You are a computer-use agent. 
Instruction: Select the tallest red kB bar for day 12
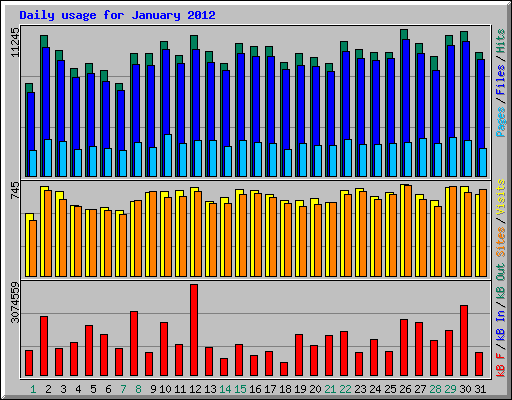click(194, 330)
